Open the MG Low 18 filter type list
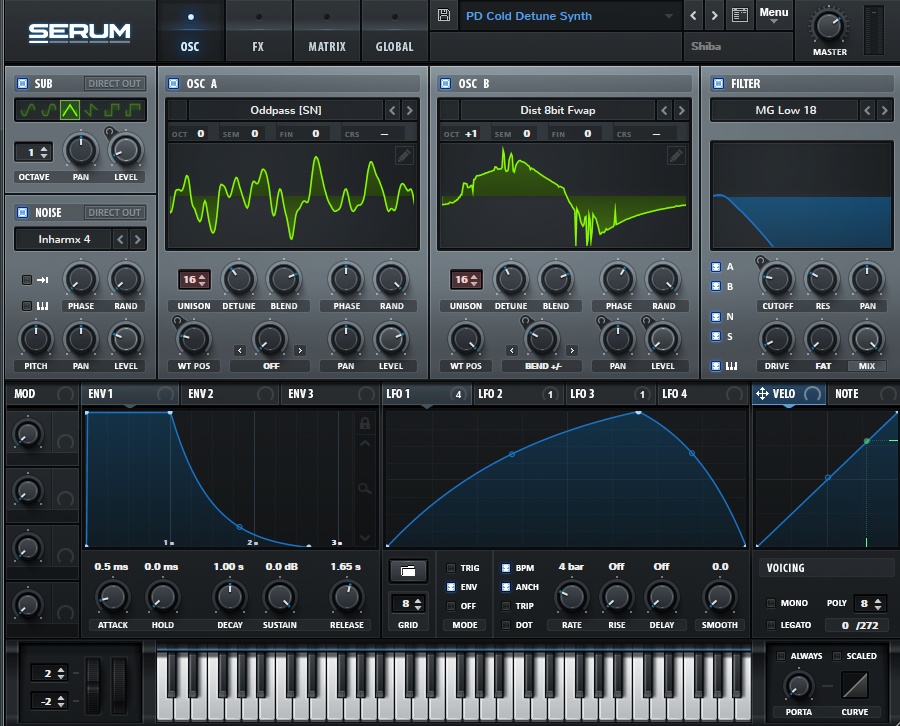This screenshot has height=726, width=900. [785, 110]
